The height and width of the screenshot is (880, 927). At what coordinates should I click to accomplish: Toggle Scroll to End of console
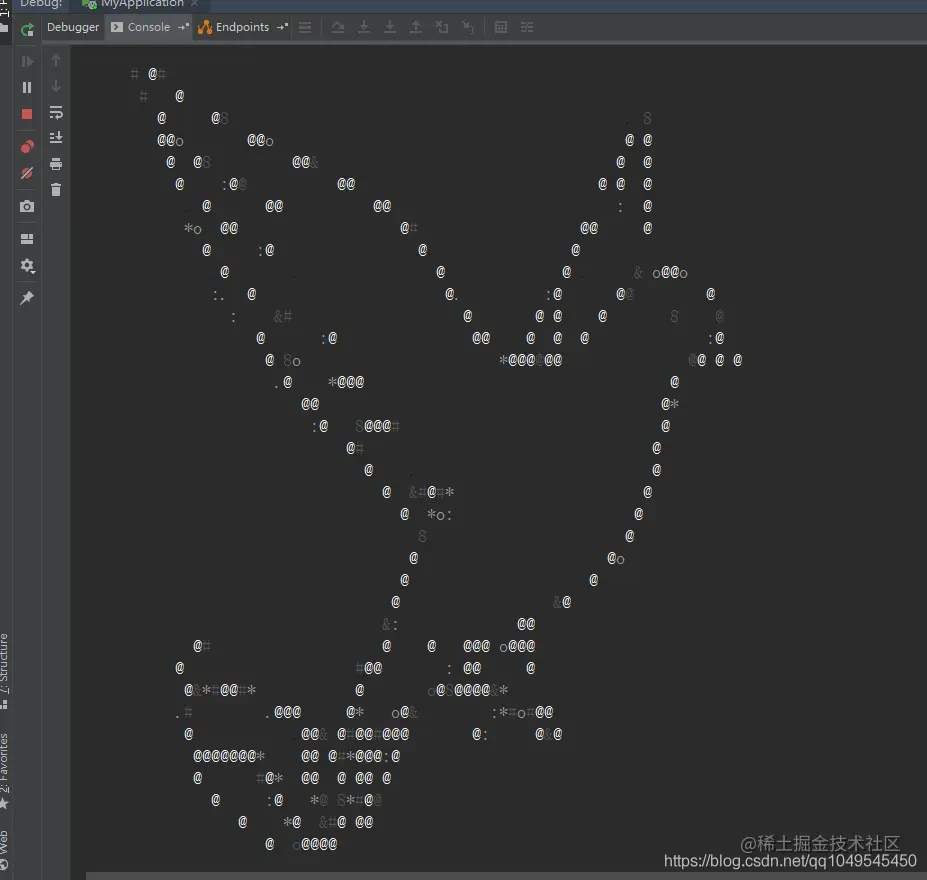56,138
